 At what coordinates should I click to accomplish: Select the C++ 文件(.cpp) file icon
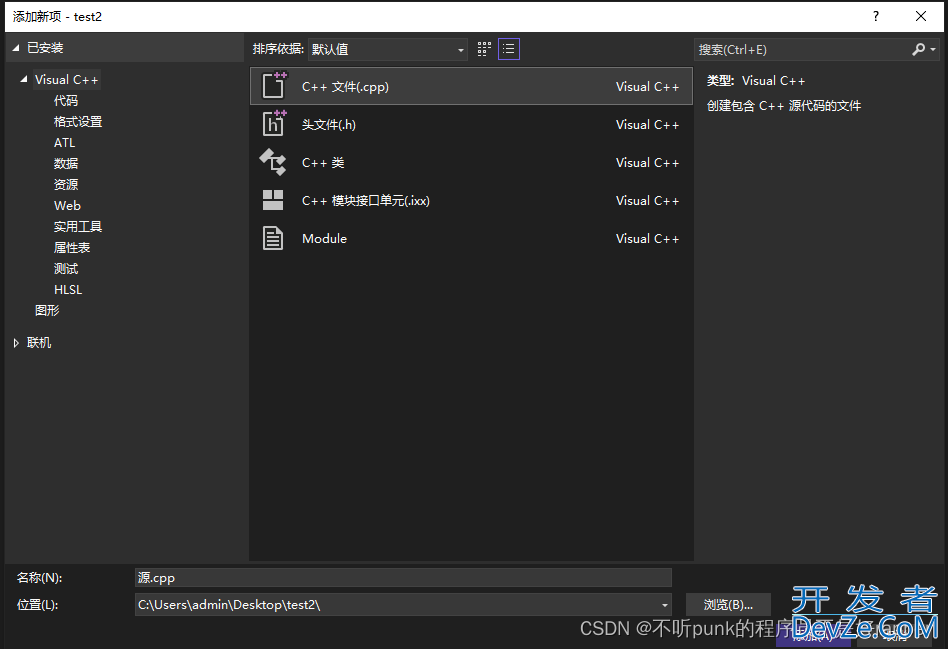coord(273,85)
